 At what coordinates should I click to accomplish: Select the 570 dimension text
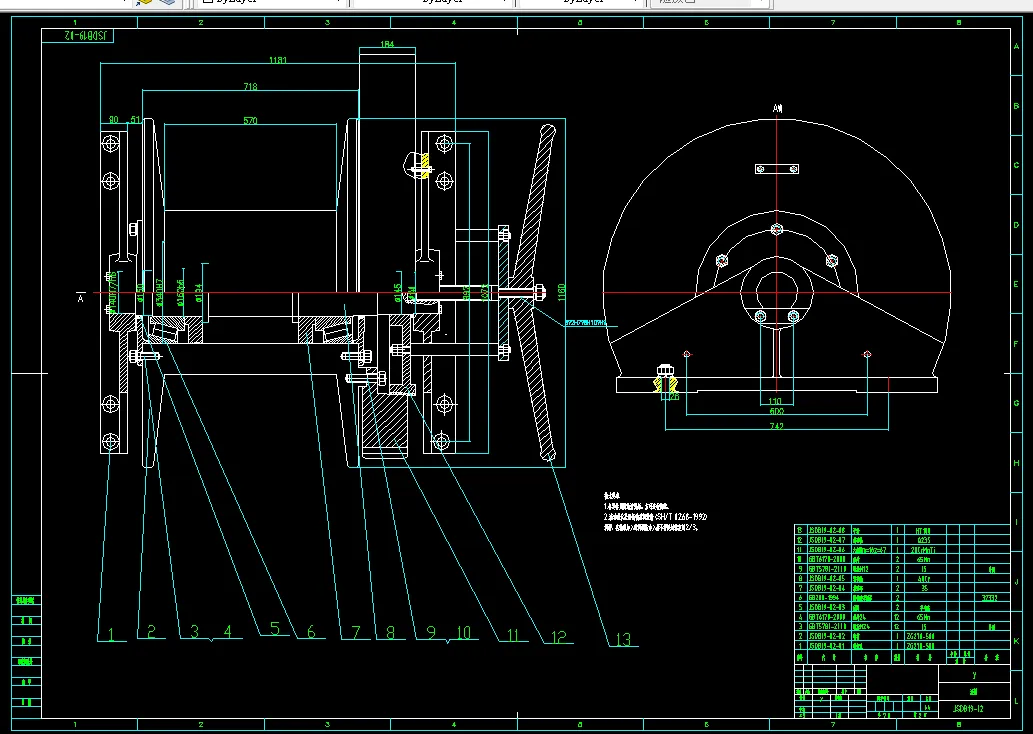250,121
